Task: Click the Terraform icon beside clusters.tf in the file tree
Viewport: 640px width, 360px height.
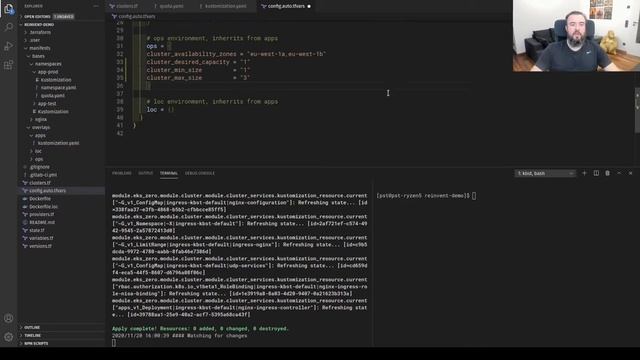Action: point(25,183)
